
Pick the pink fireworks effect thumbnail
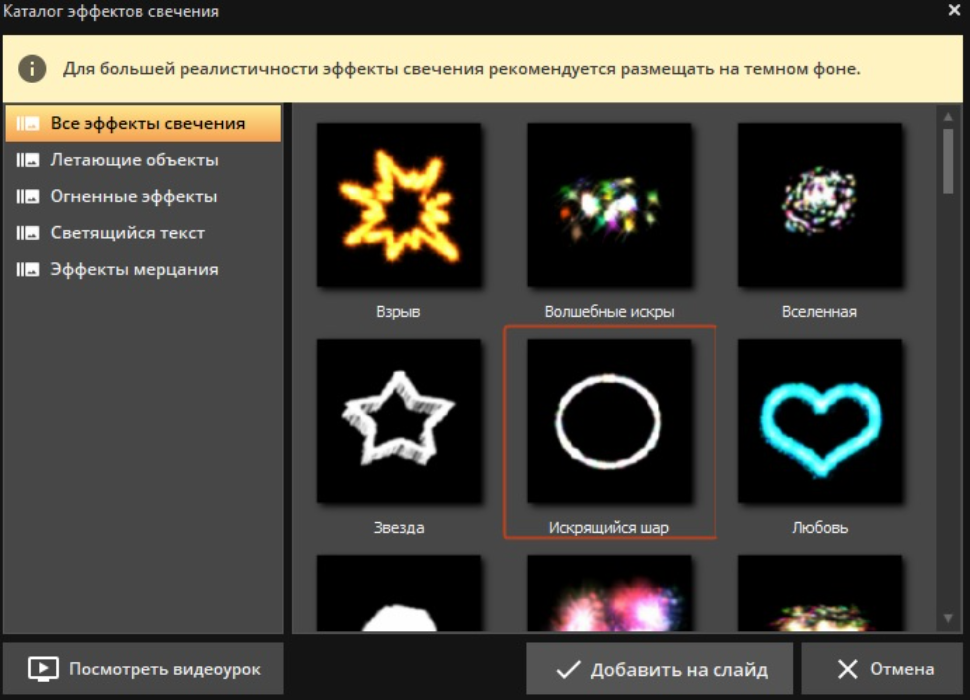609,593
